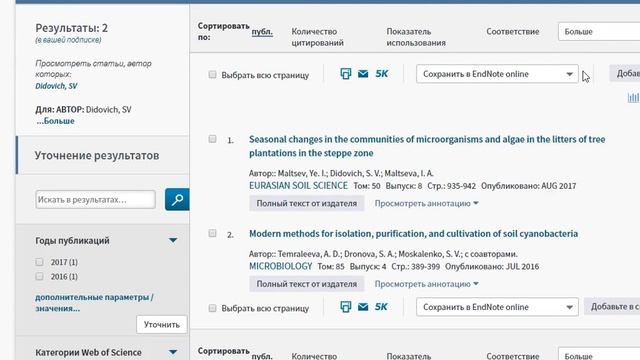This screenshot has width=640, height=360.
Task: Click the bottom print icon
Action: point(346,307)
